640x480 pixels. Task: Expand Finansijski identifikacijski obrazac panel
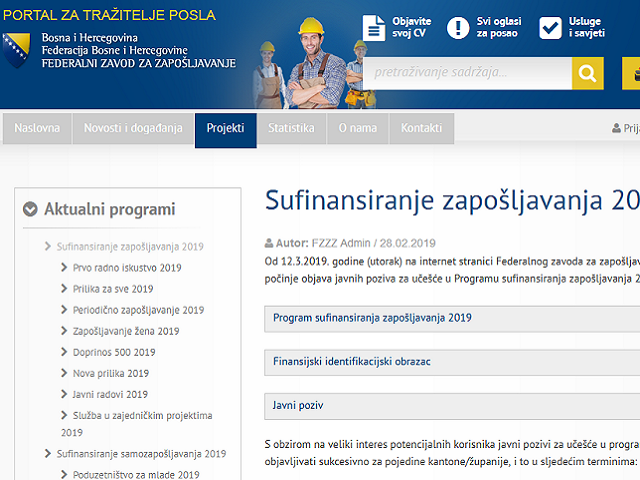click(452, 362)
